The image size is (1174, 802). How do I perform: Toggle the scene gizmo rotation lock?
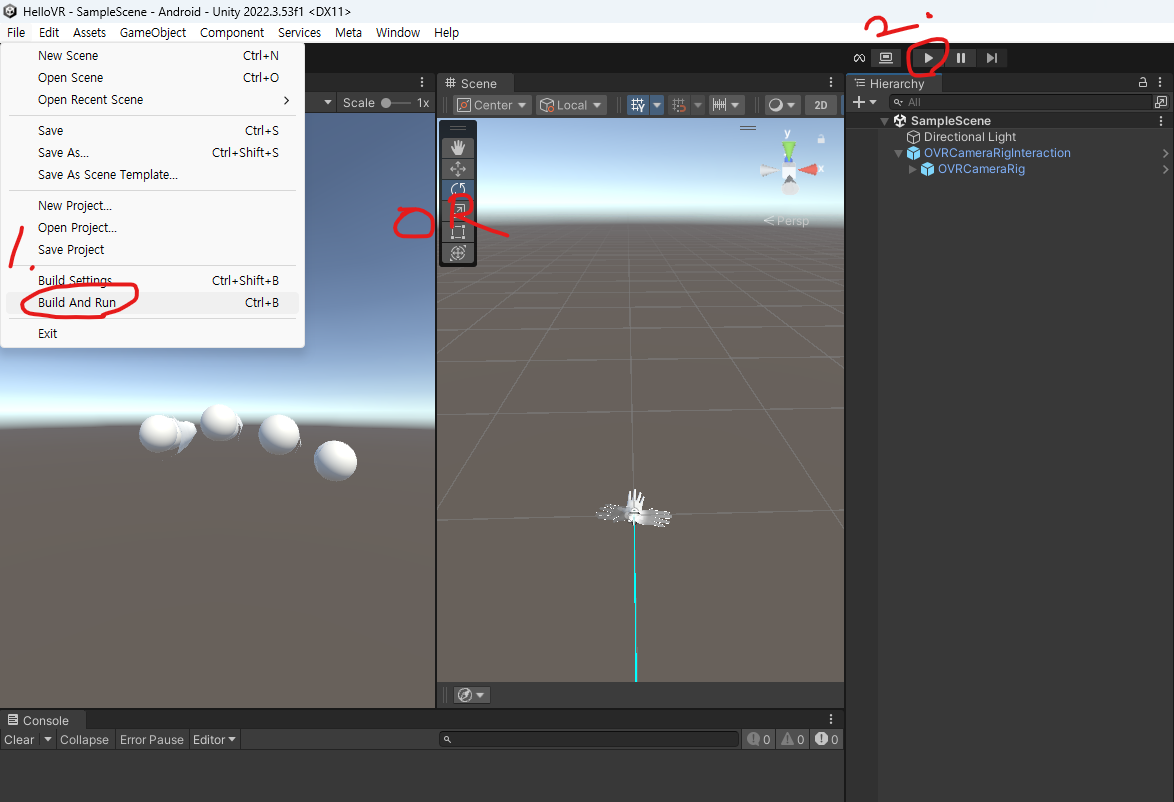pyautogui.click(x=821, y=139)
